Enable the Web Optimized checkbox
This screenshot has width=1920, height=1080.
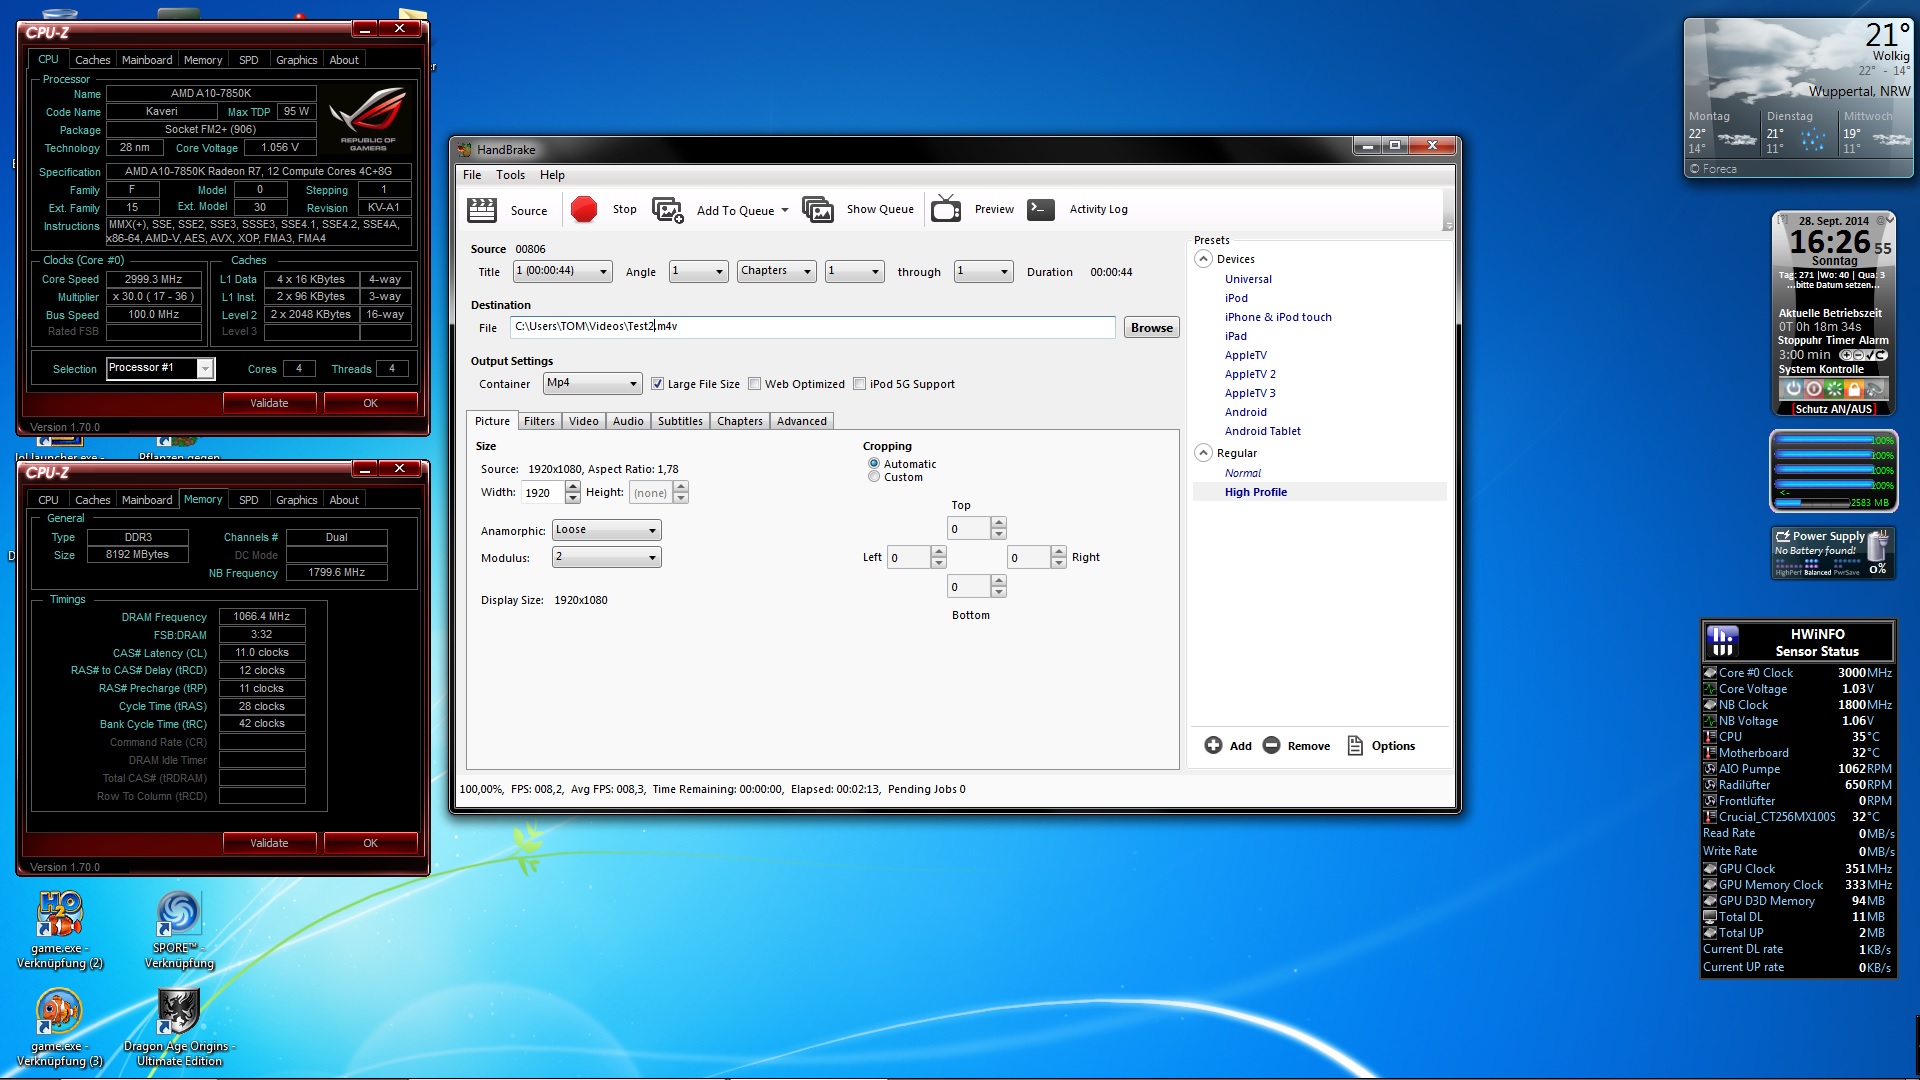click(x=755, y=384)
